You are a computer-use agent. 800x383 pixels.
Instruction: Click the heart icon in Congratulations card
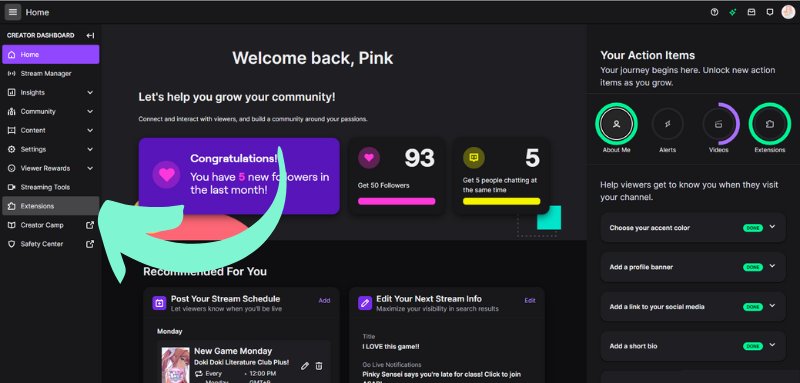point(166,175)
